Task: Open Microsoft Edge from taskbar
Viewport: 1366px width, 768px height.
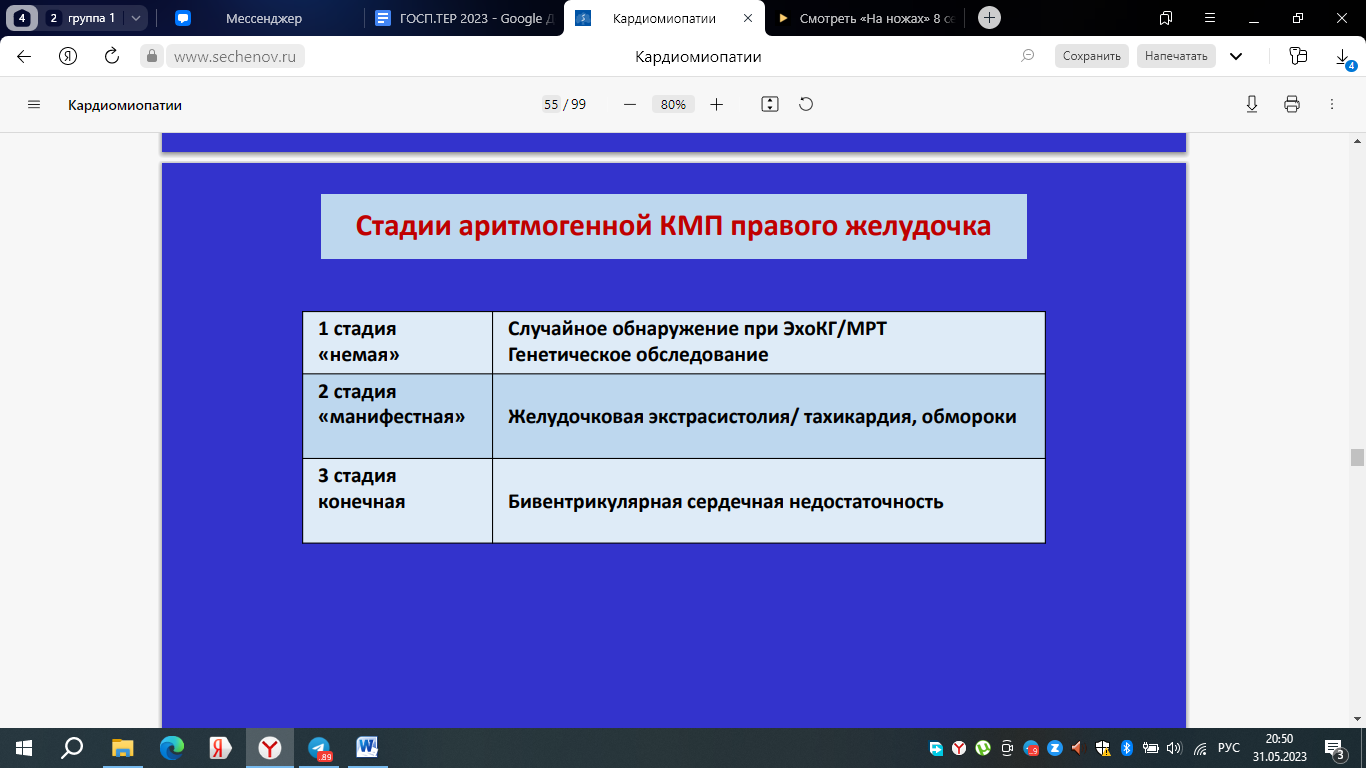Action: tap(172, 747)
